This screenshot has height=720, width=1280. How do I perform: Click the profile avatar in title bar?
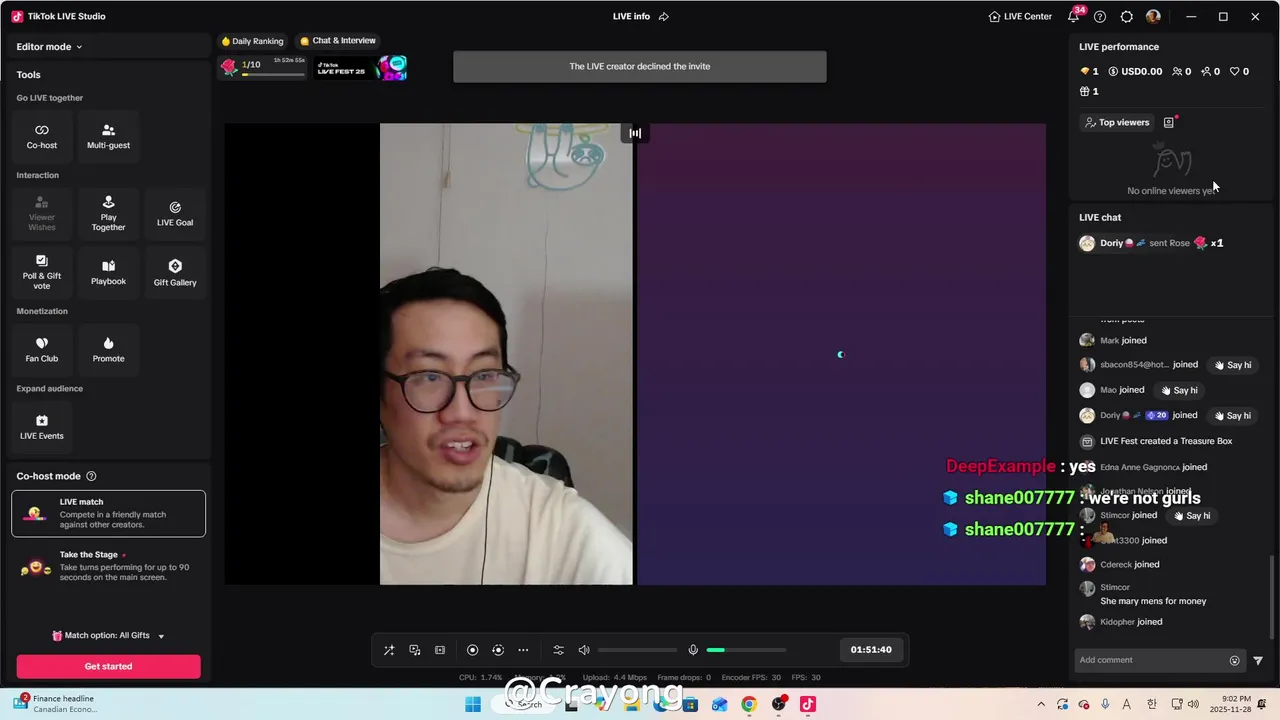(1153, 16)
